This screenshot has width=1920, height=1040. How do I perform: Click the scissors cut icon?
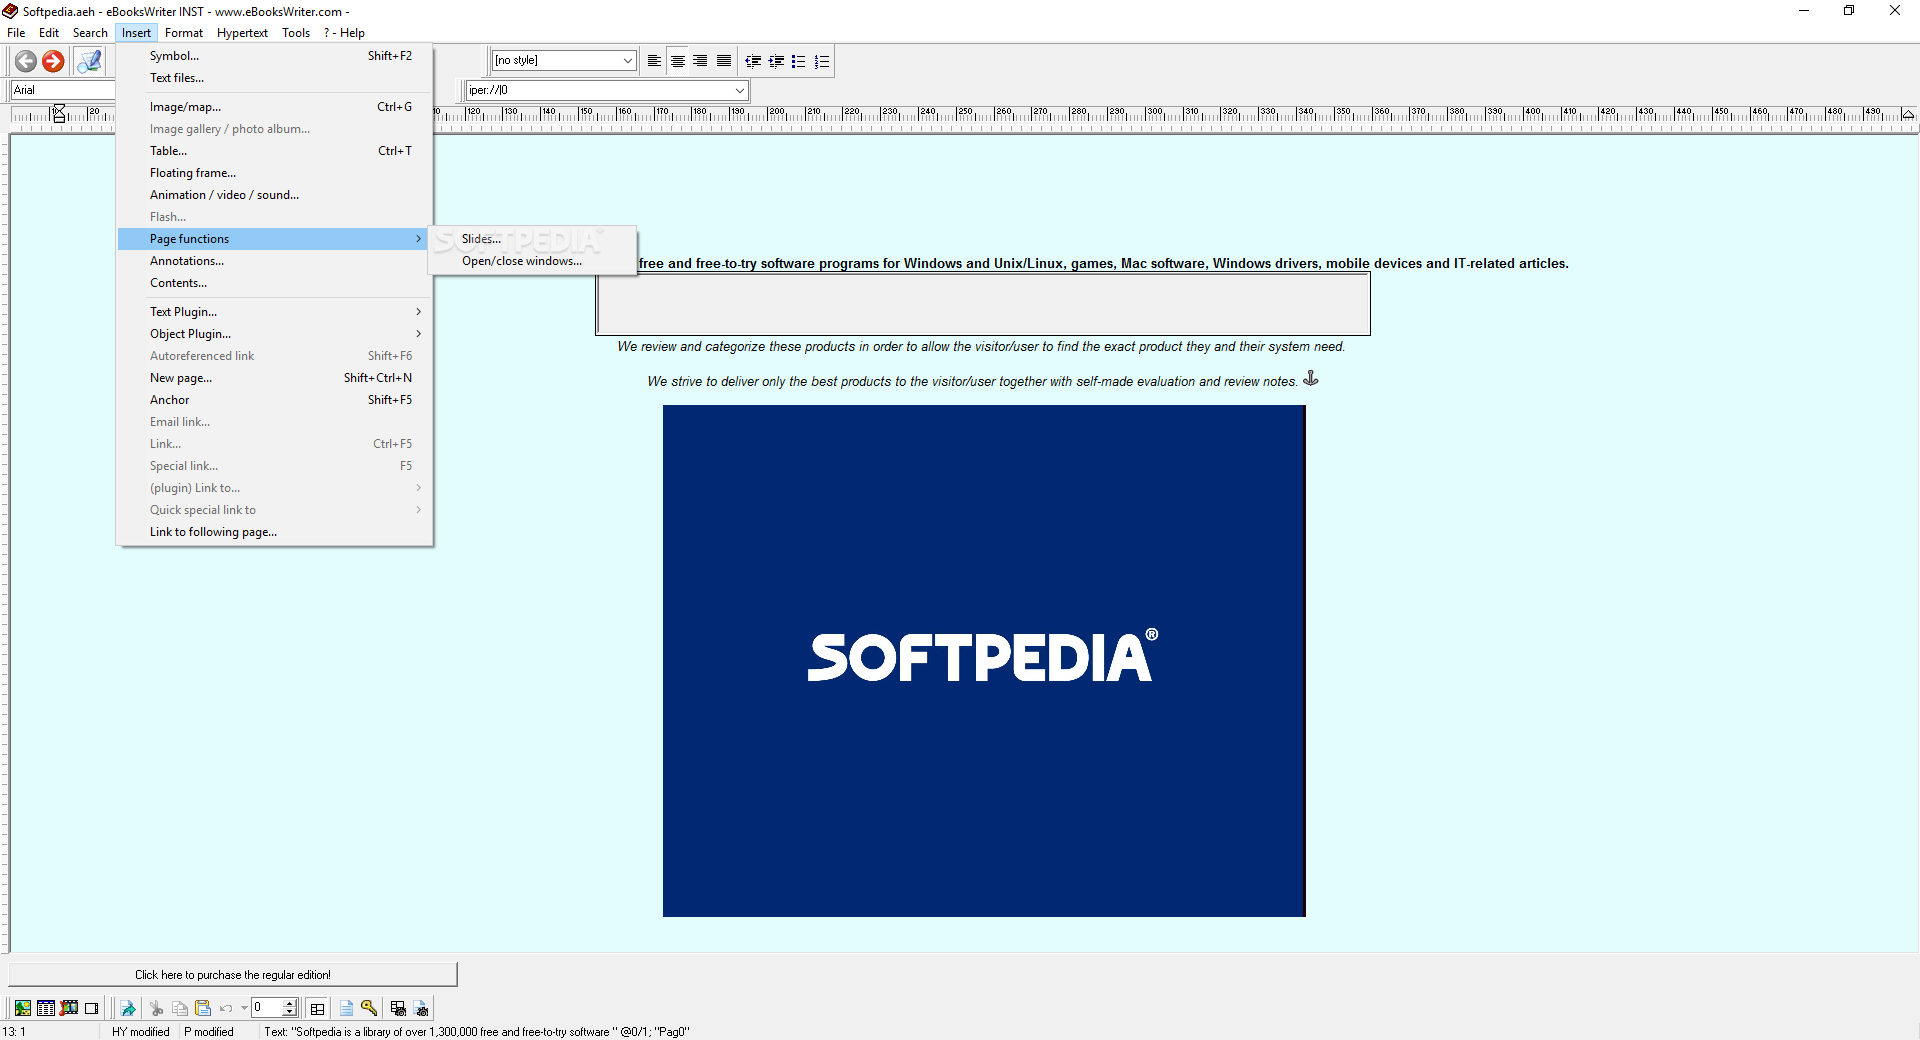click(157, 1008)
